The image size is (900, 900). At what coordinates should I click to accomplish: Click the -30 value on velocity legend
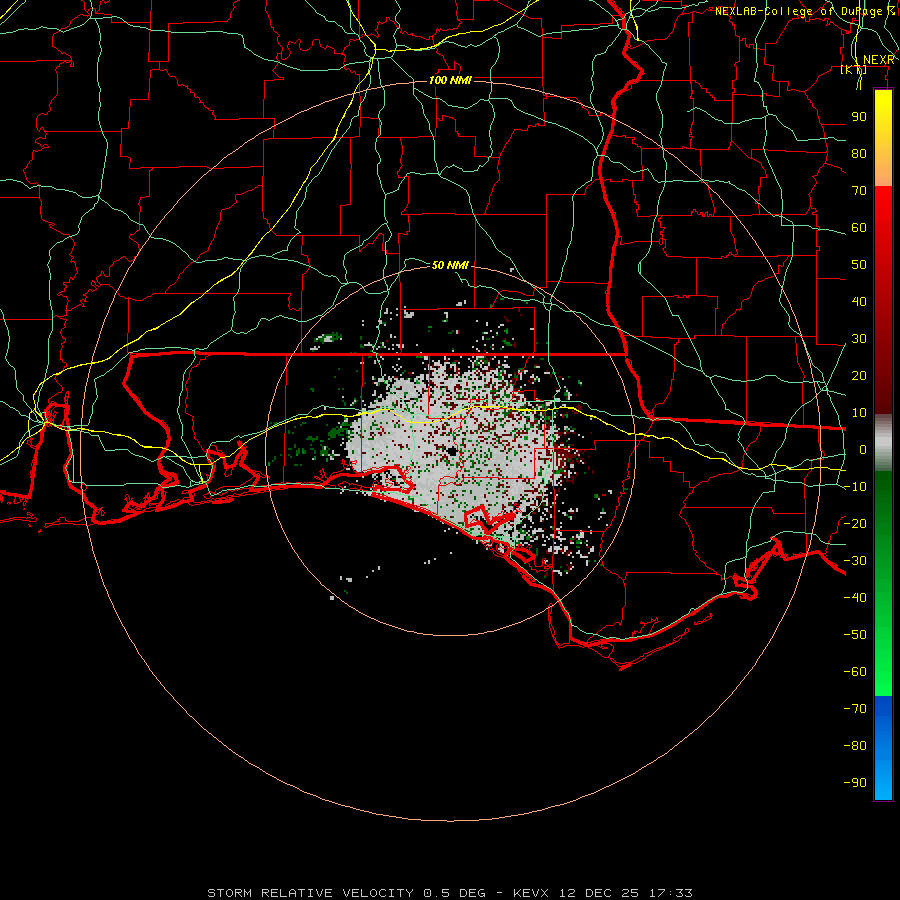[855, 561]
